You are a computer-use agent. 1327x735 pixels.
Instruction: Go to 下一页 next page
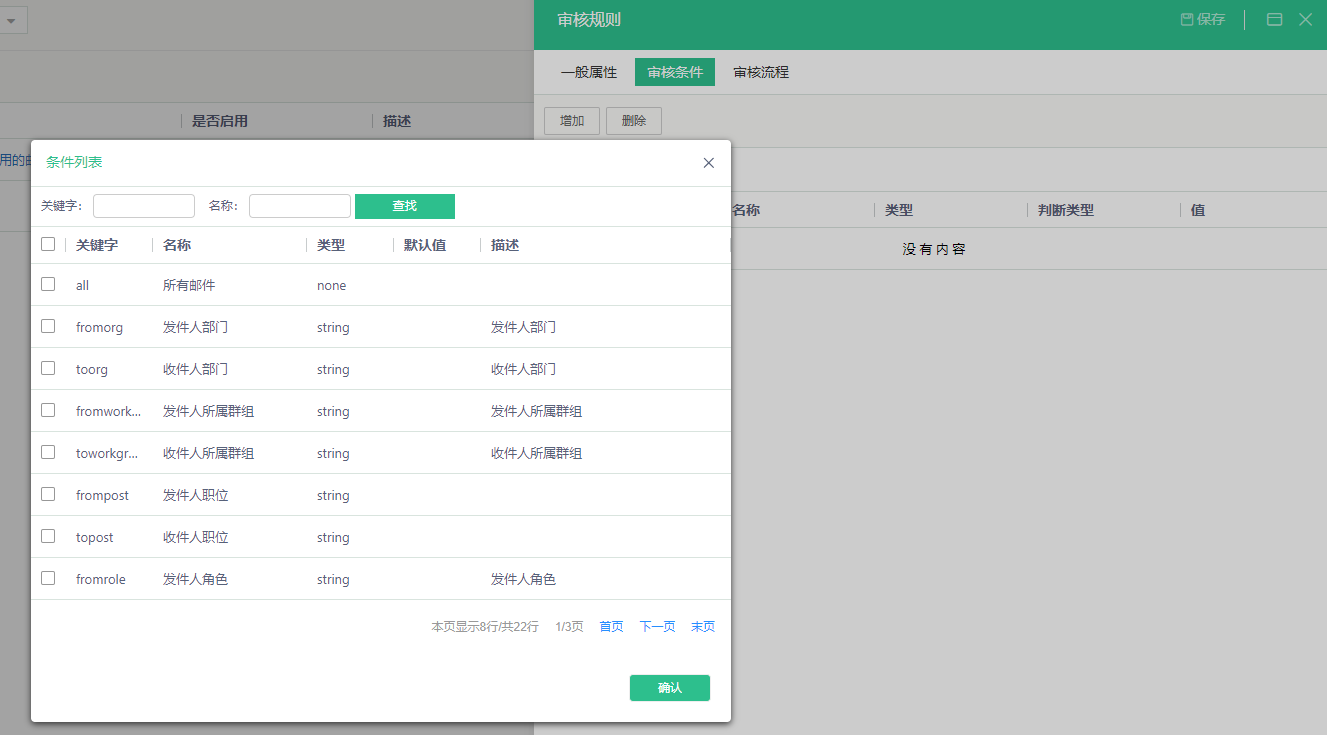(657, 627)
